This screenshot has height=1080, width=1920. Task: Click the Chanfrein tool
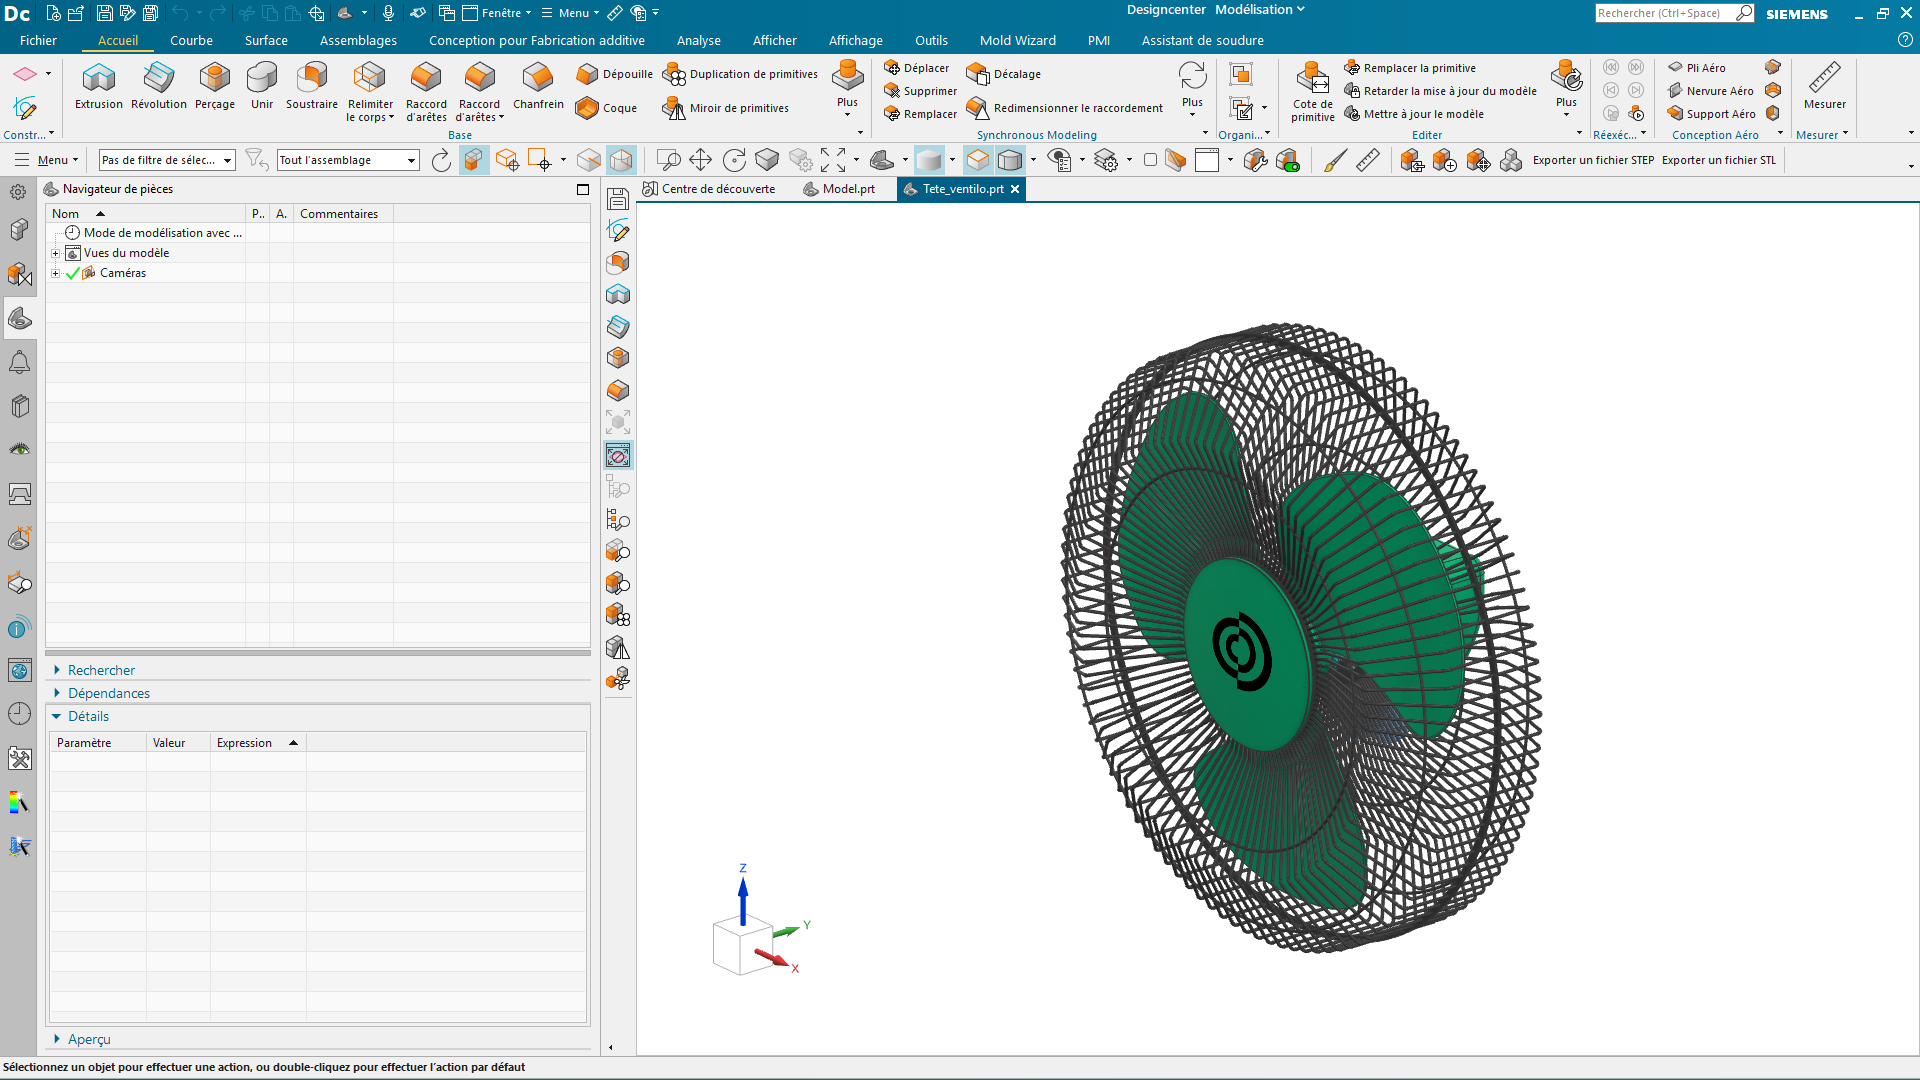pos(538,85)
